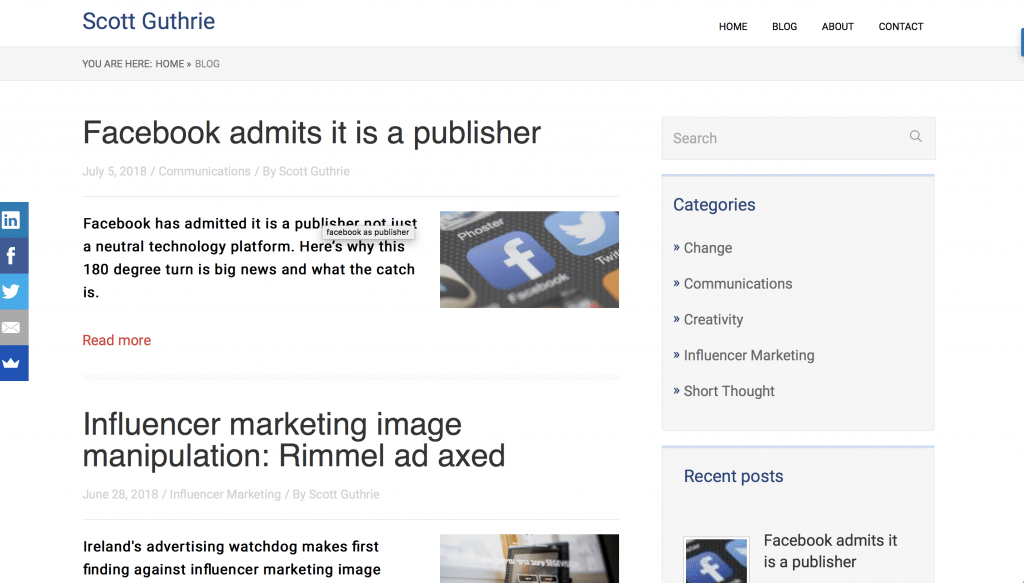The image size is (1024, 583).
Task: Share the page on Twitter
Action: tap(14, 291)
